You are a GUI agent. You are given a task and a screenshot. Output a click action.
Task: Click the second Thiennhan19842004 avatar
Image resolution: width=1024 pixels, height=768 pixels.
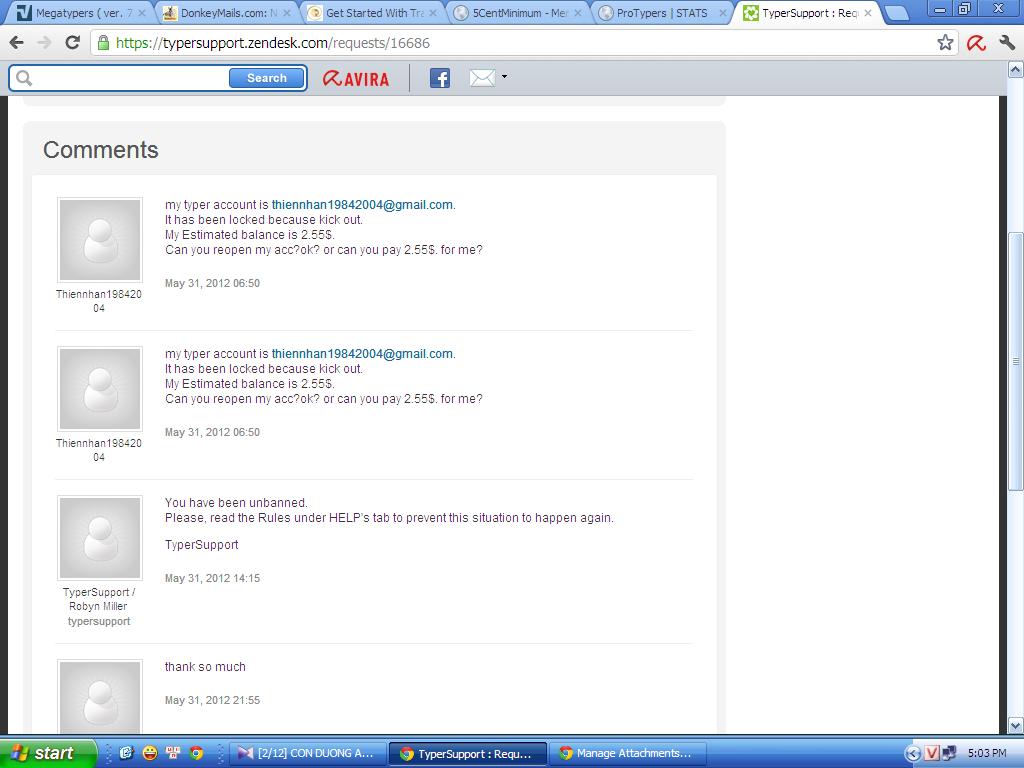[x=100, y=389]
